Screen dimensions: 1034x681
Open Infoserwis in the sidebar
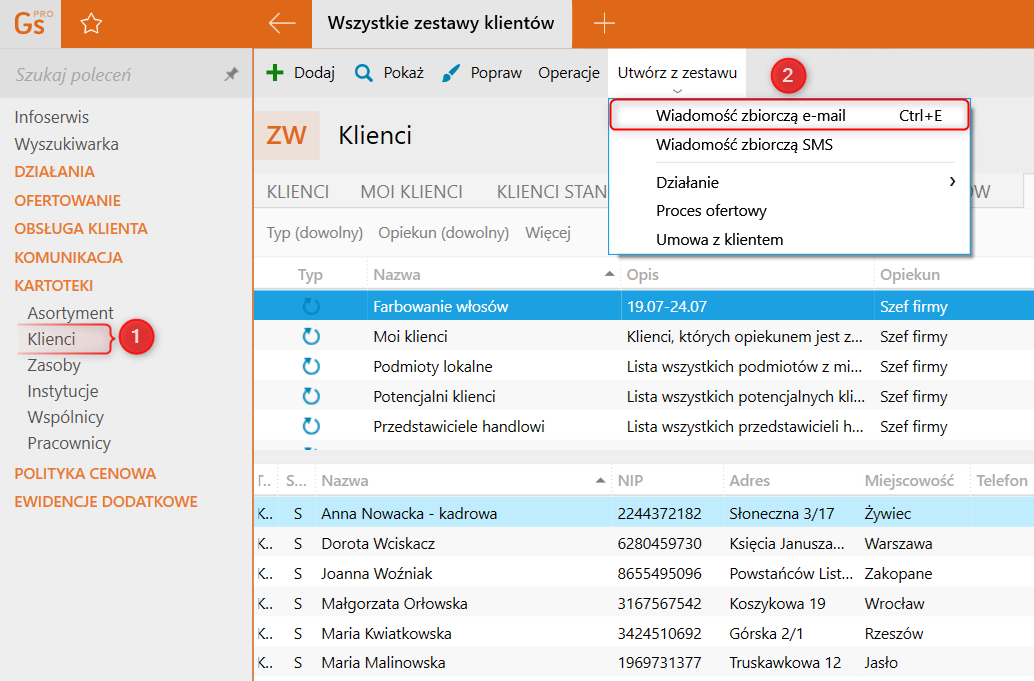click(51, 117)
